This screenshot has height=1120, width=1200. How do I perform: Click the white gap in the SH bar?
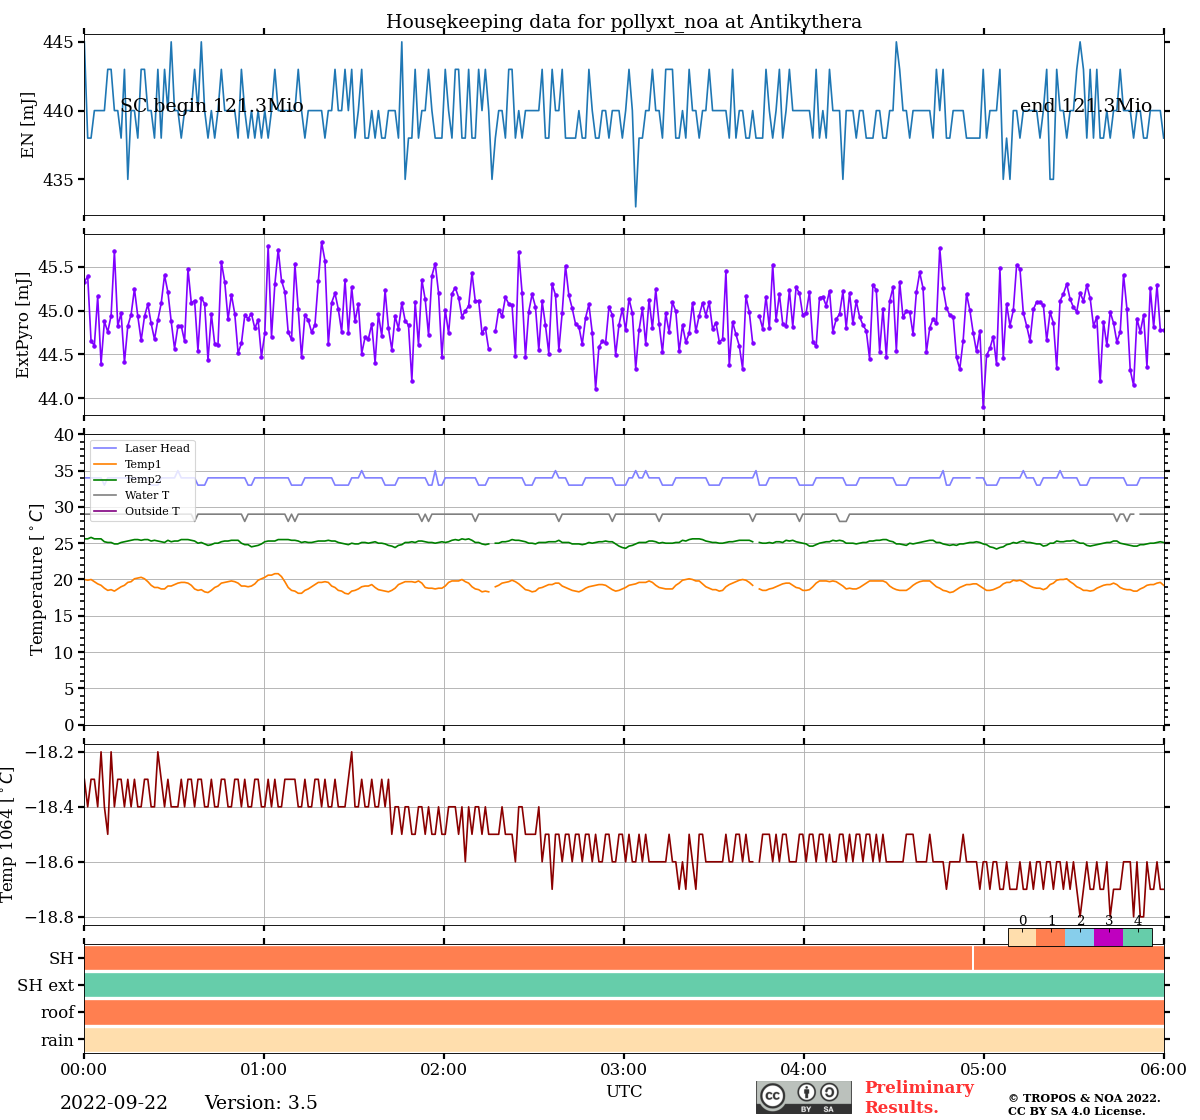click(973, 958)
